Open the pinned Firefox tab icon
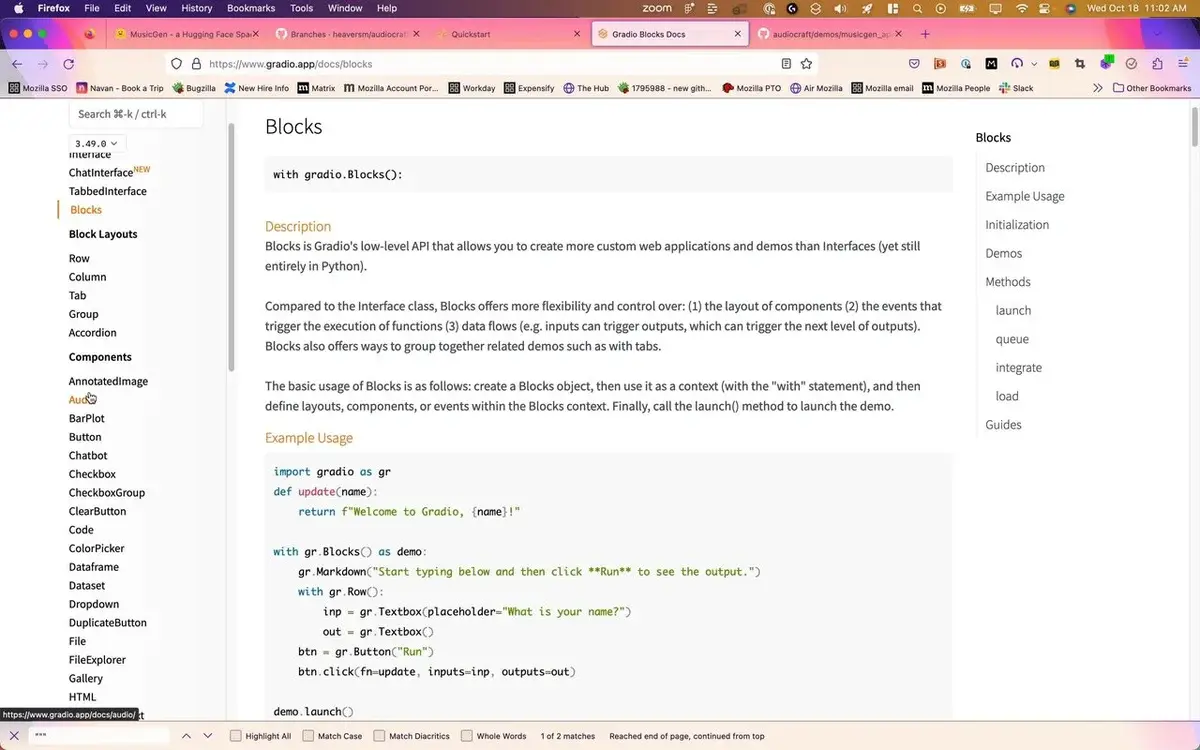 pos(89,34)
